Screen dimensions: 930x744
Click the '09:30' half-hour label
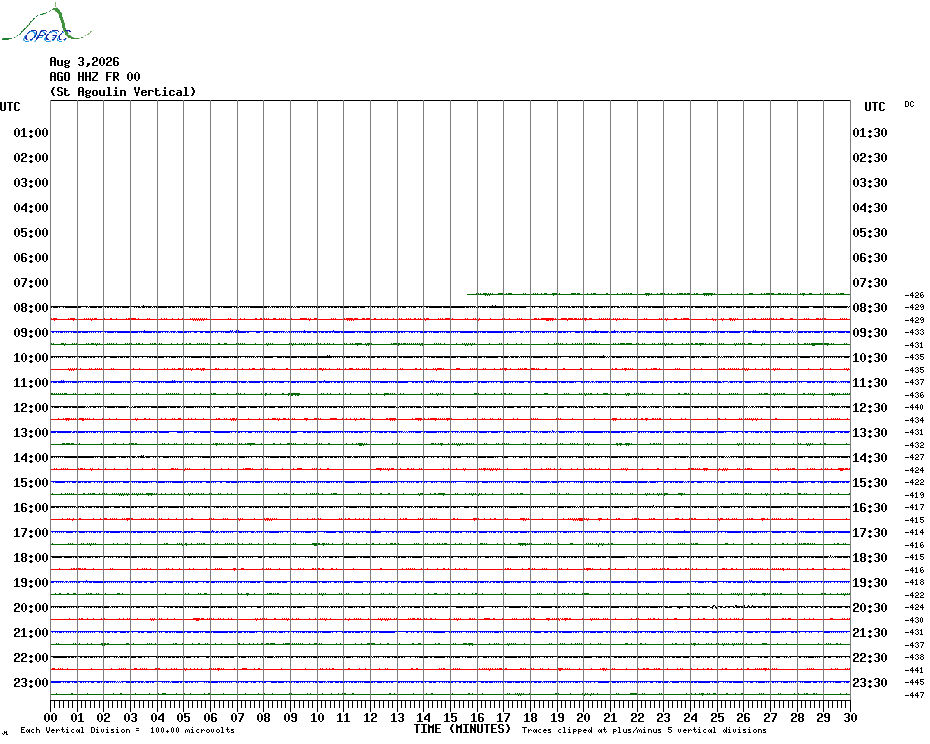tap(870, 333)
